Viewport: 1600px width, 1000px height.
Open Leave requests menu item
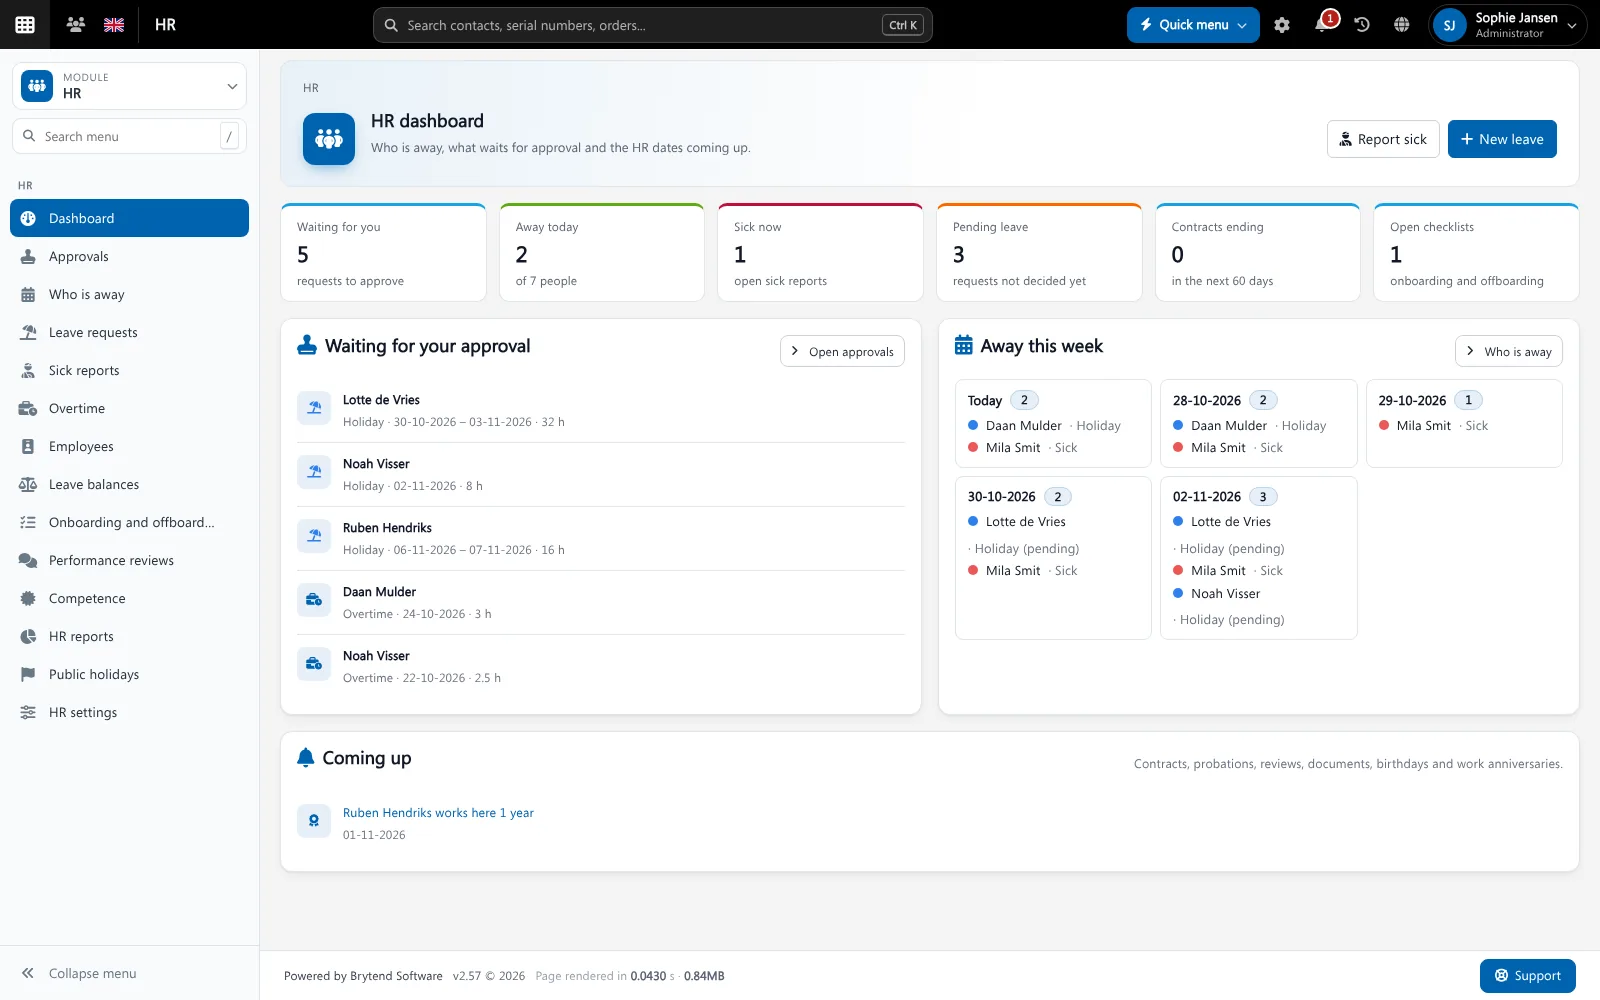[129, 332]
